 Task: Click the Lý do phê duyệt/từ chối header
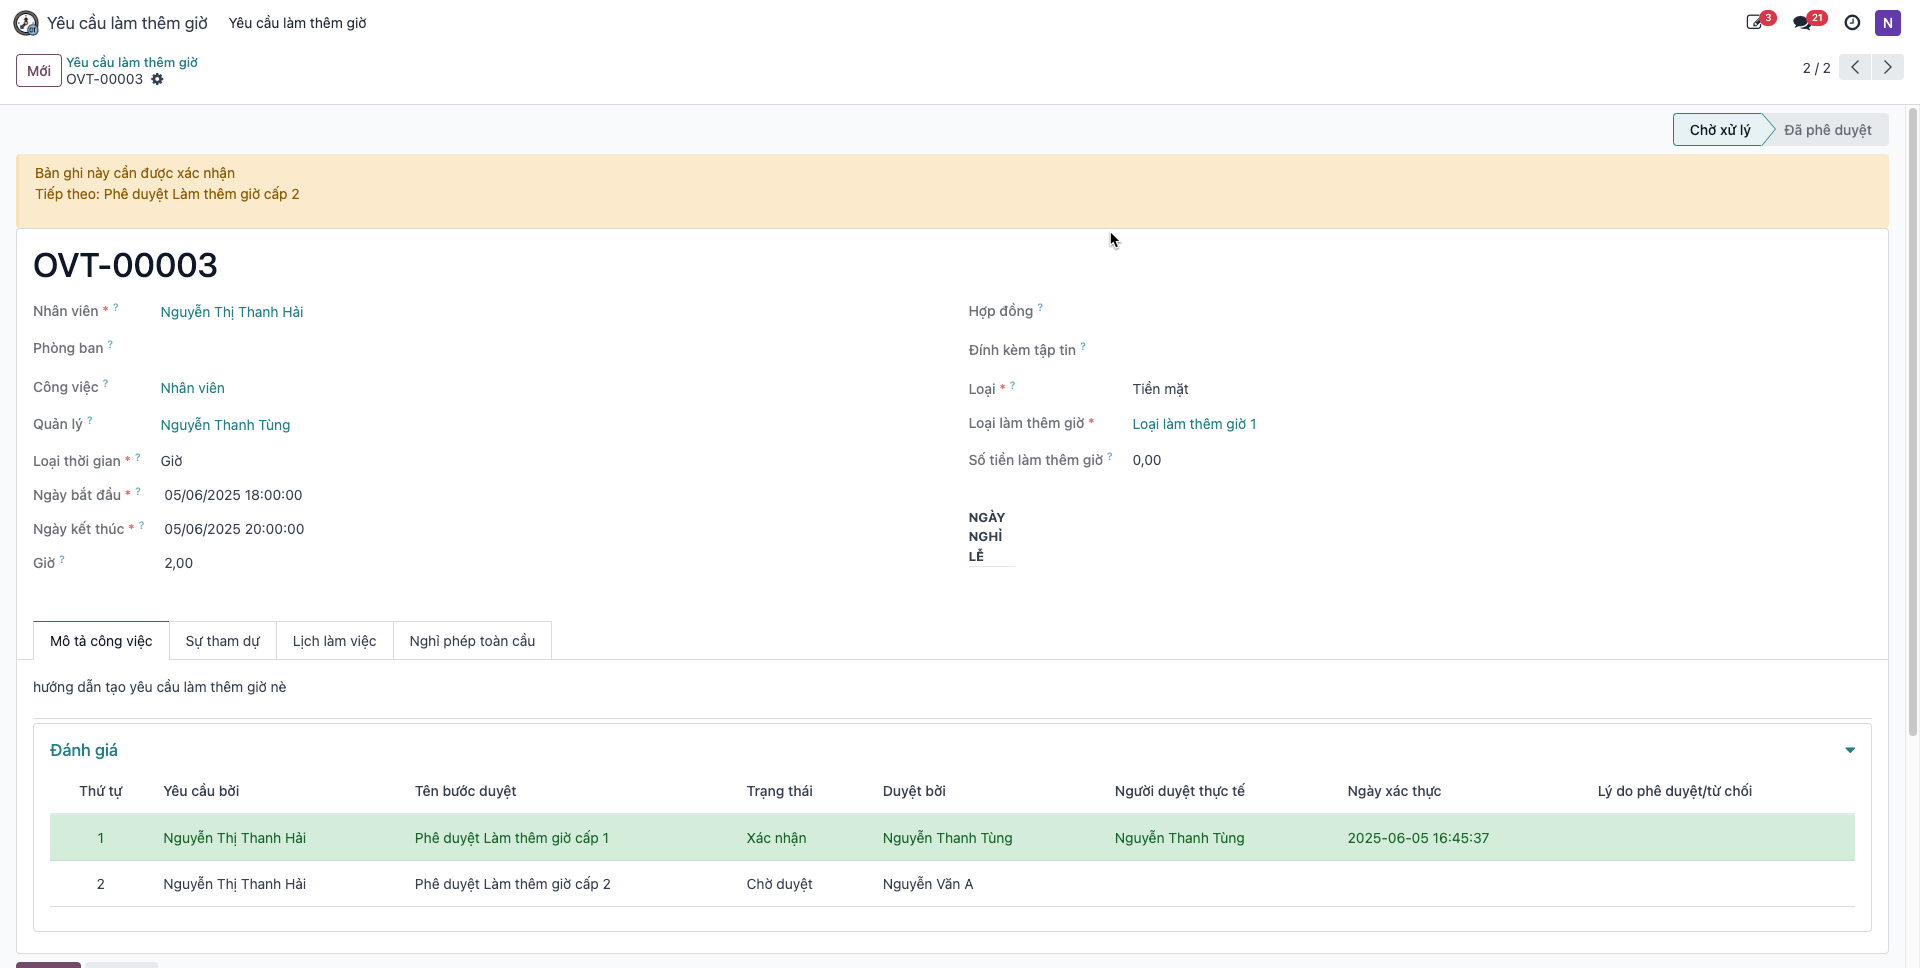1674,791
